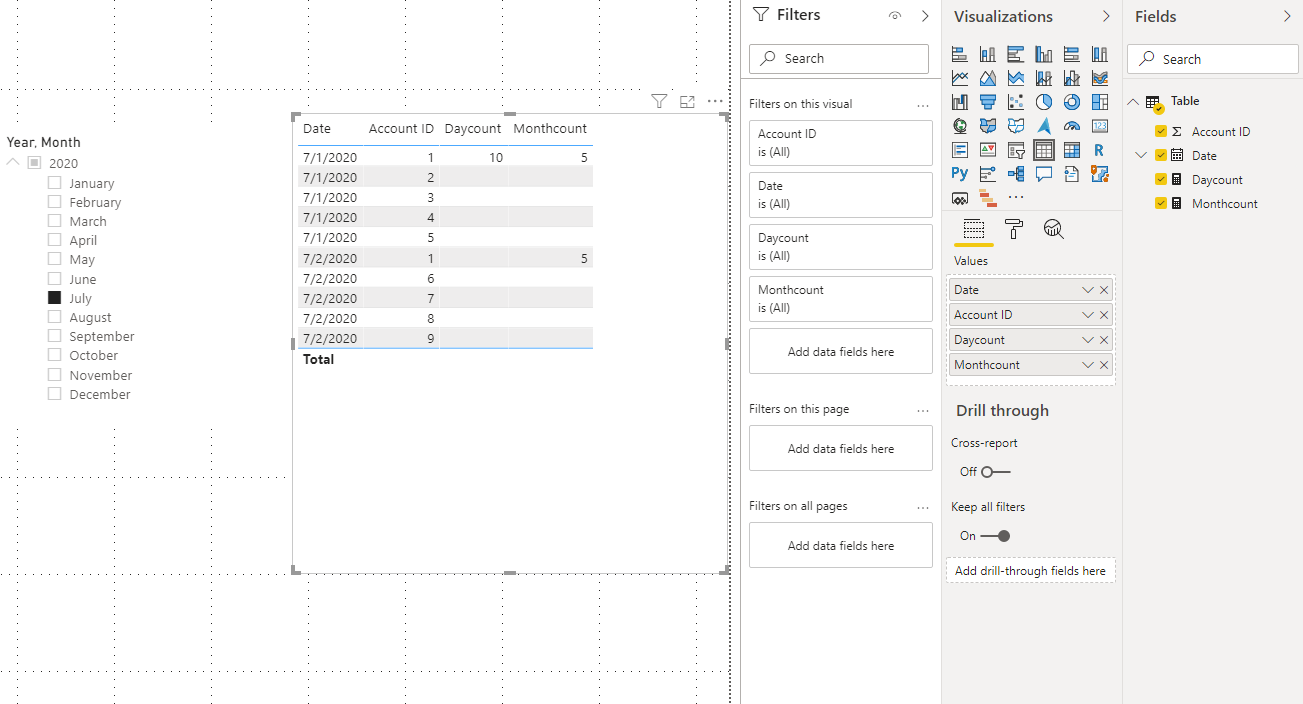
Task: Open the Analytics magnifier tab
Action: 1053,229
